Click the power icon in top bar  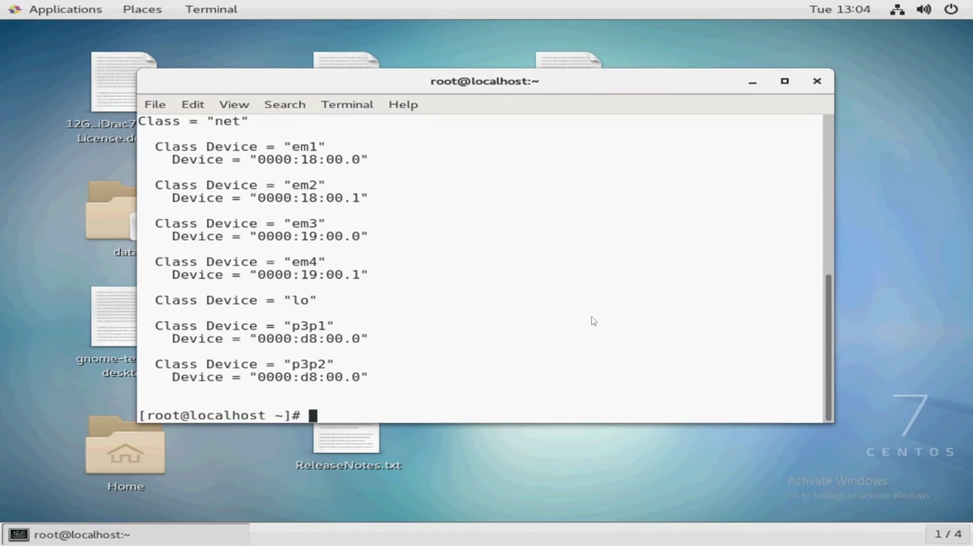click(951, 9)
